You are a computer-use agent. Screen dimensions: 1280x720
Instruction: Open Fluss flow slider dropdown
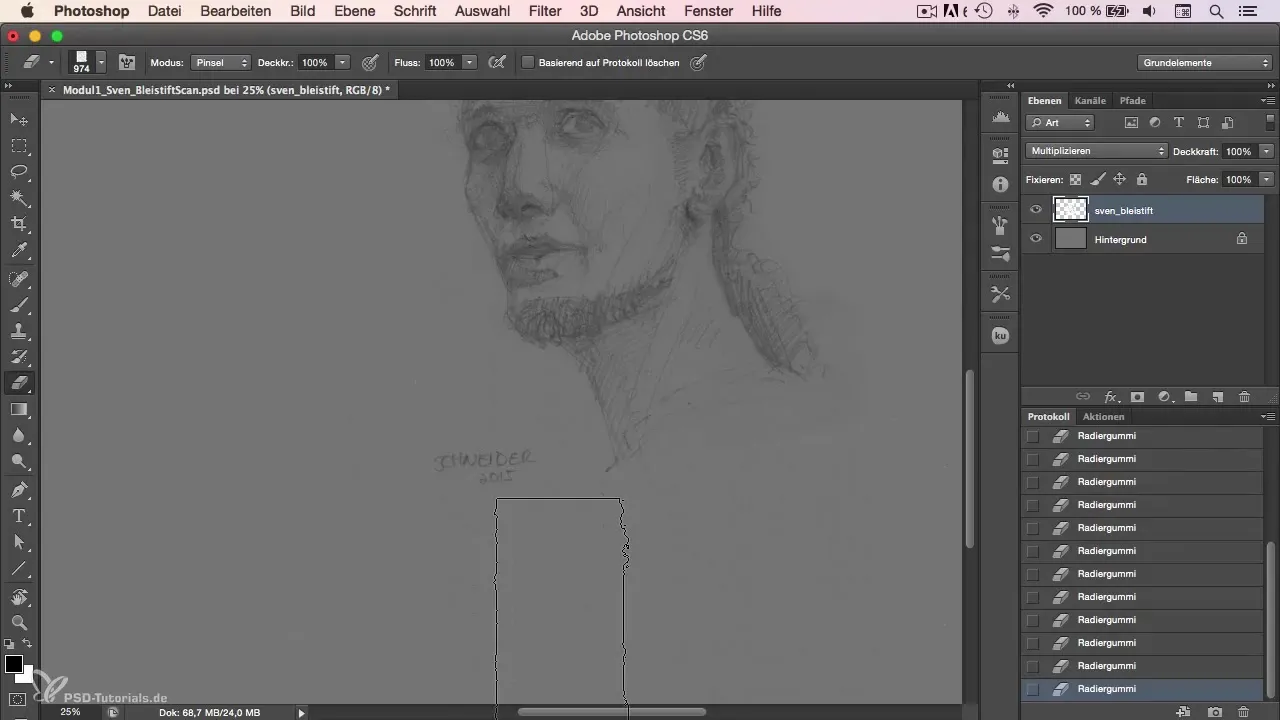(470, 62)
